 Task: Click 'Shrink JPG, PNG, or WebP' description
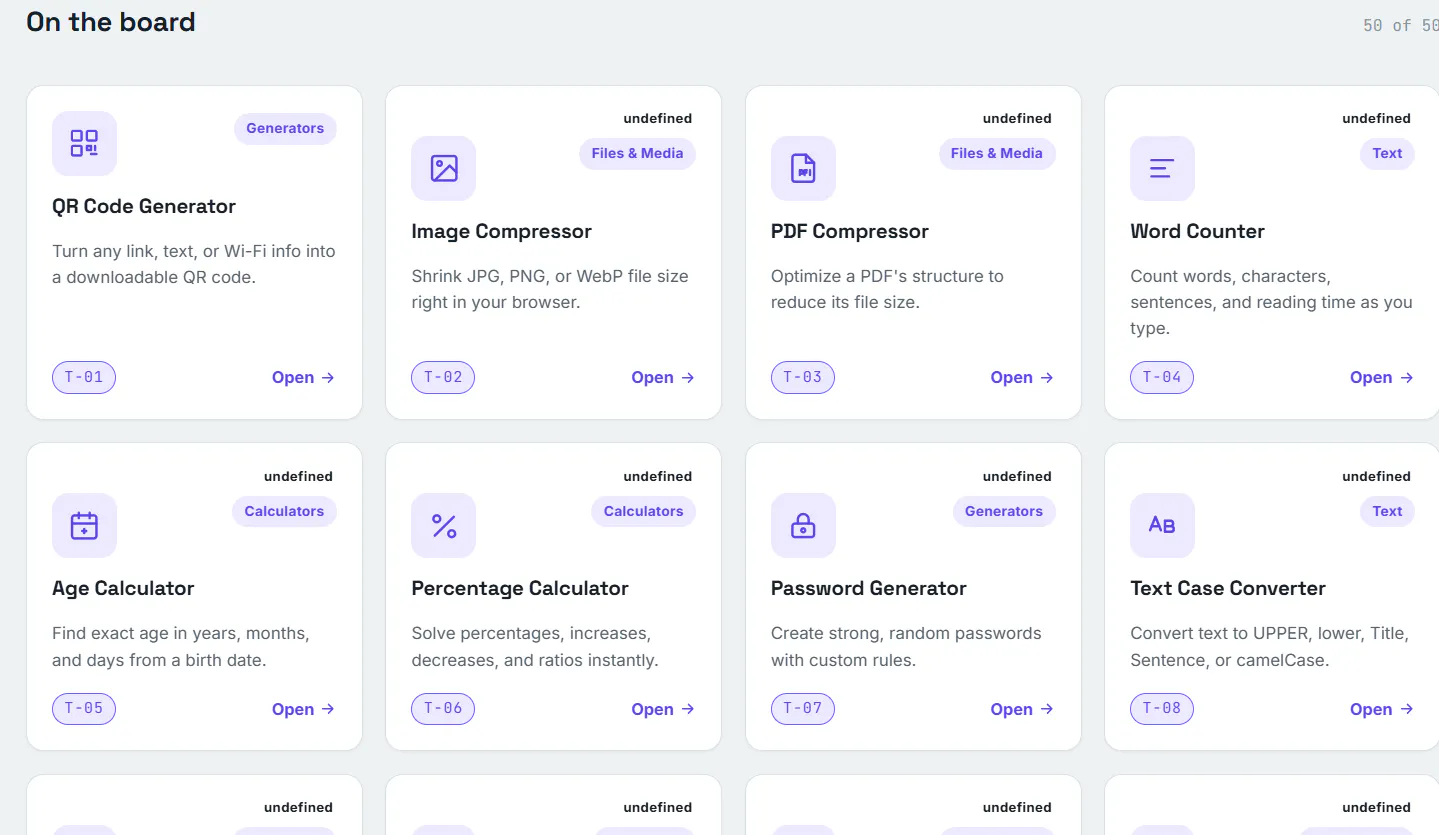pos(550,289)
